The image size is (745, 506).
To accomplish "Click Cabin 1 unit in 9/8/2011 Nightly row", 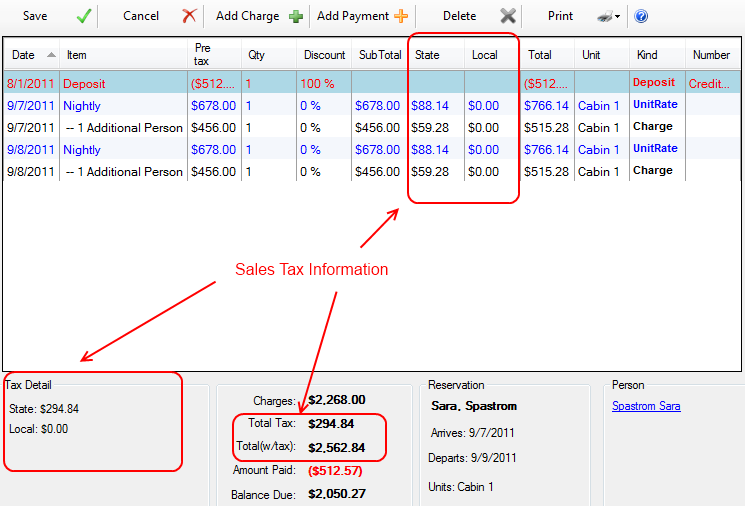I will (x=599, y=150).
